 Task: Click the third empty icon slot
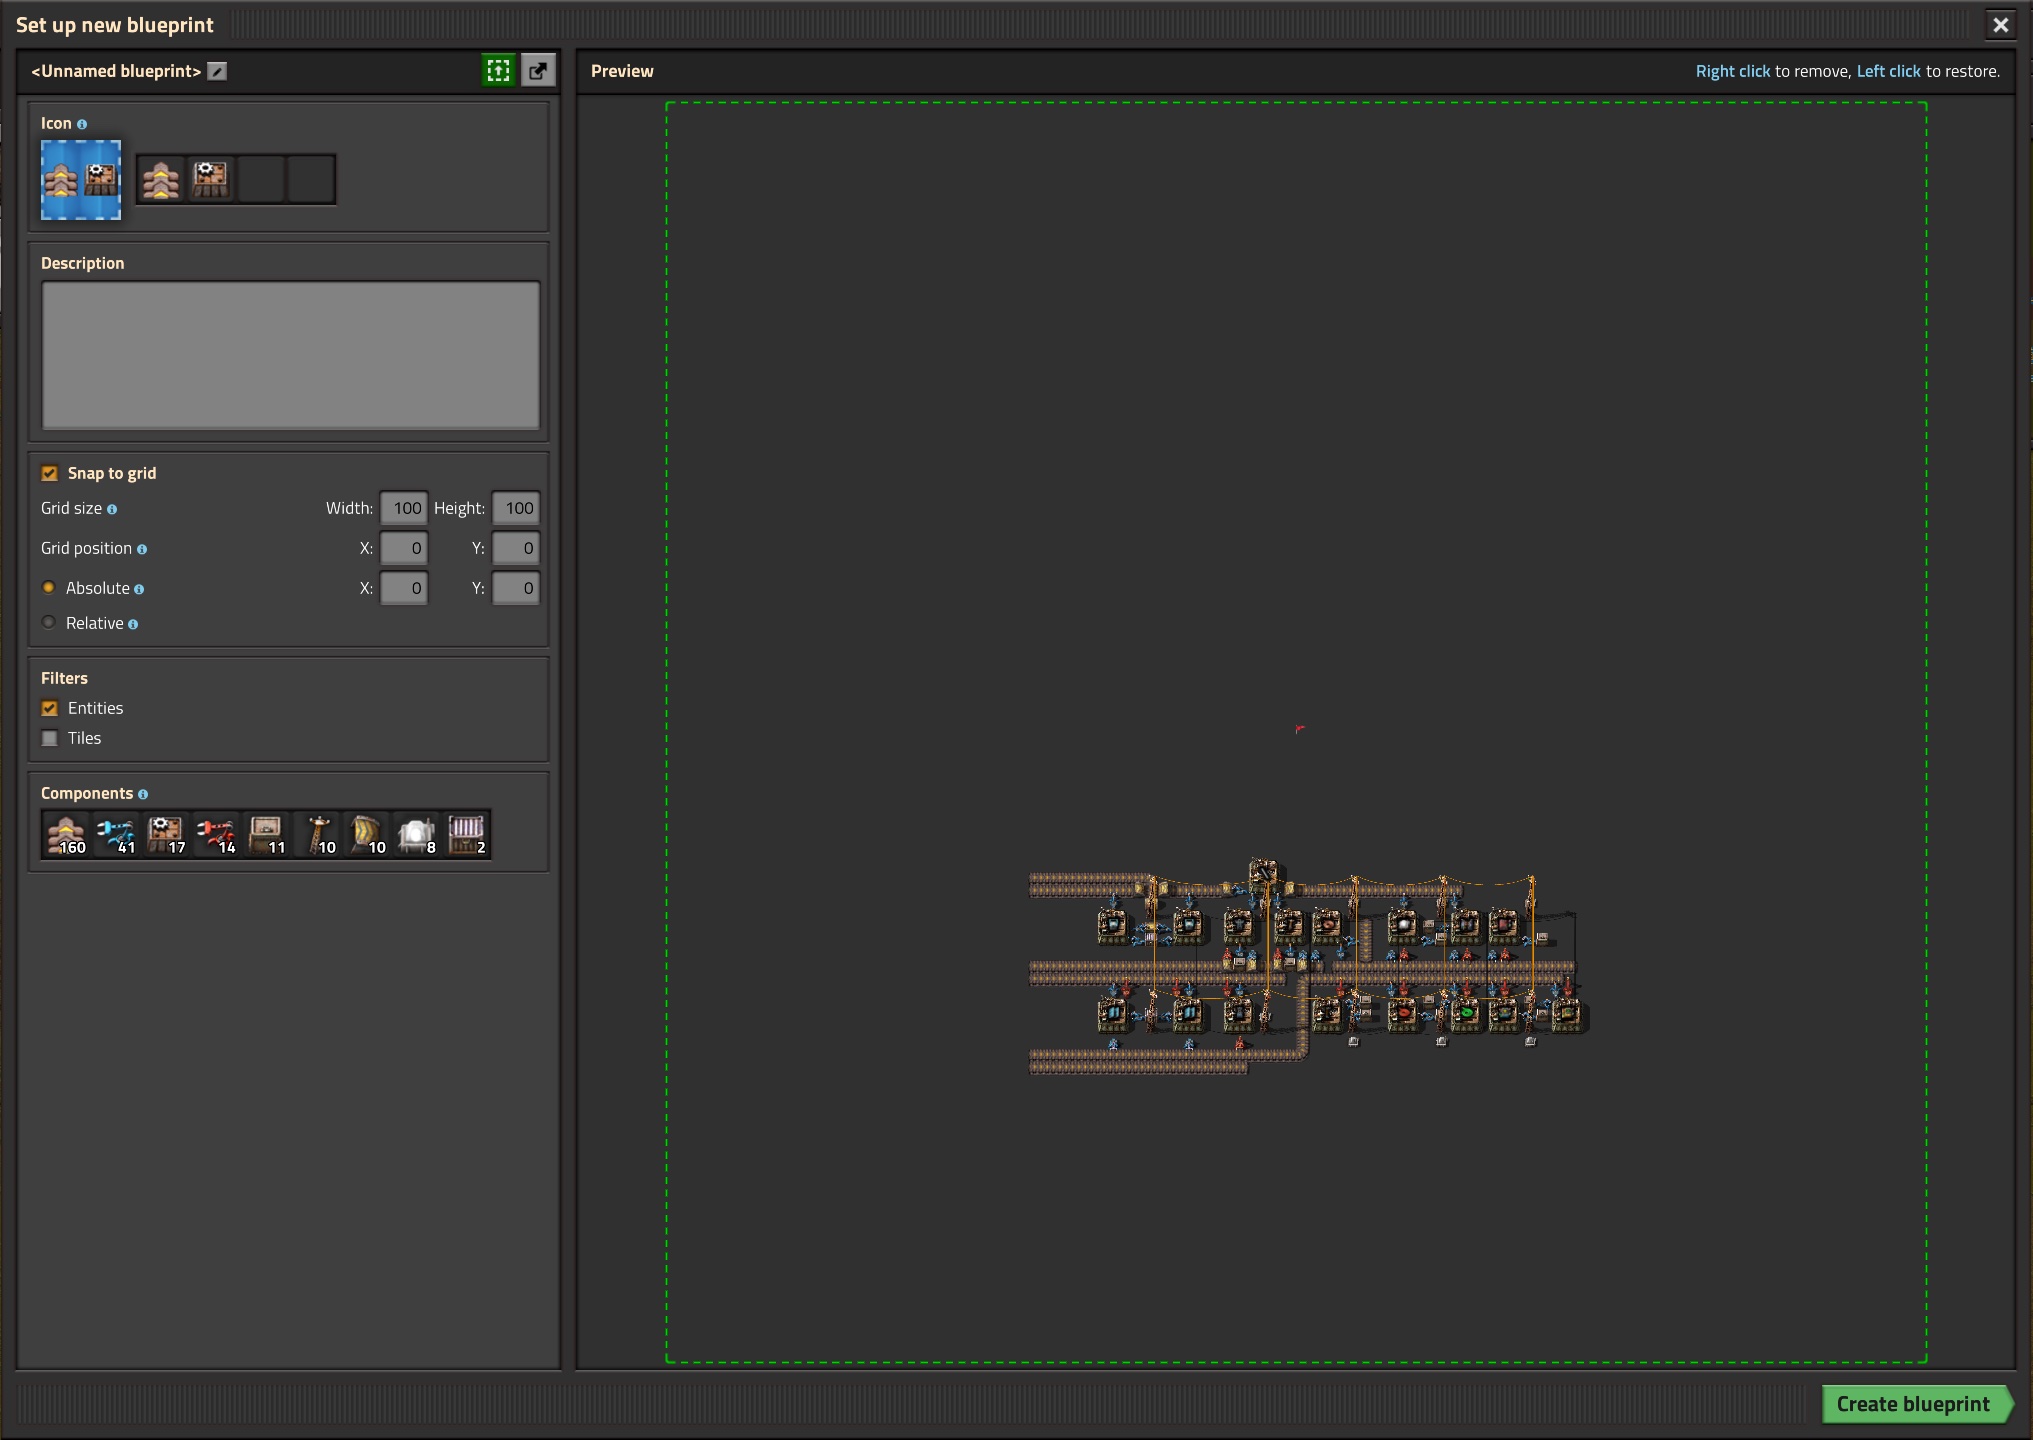[261, 179]
